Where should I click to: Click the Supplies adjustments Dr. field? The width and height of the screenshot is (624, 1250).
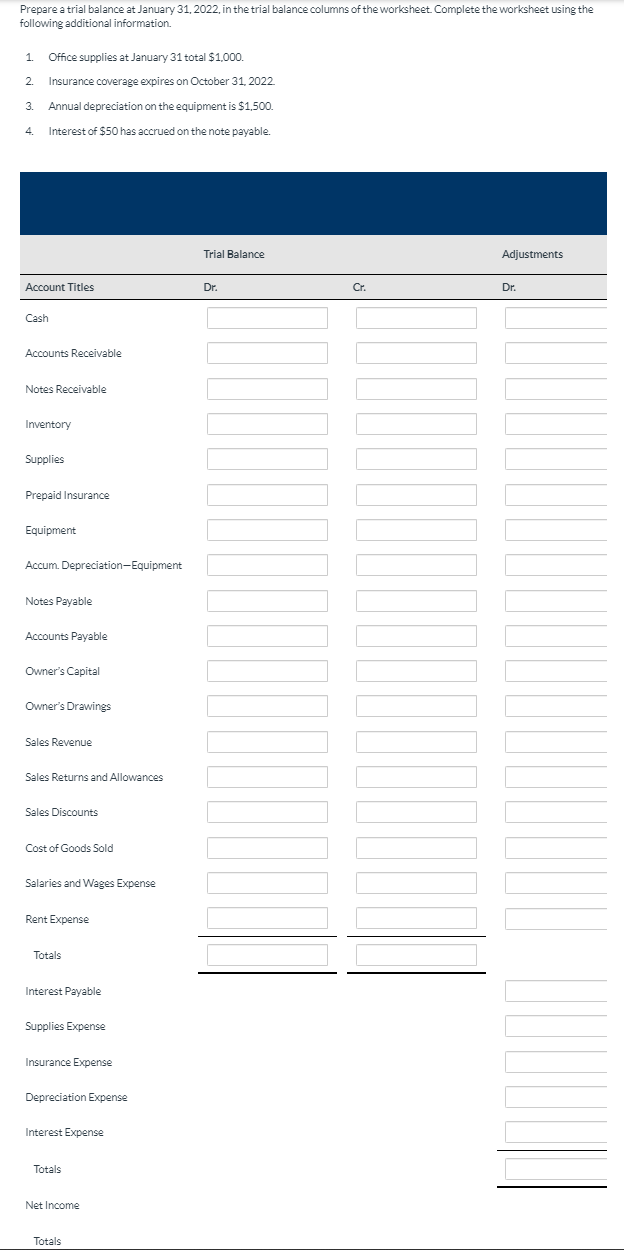coord(555,459)
